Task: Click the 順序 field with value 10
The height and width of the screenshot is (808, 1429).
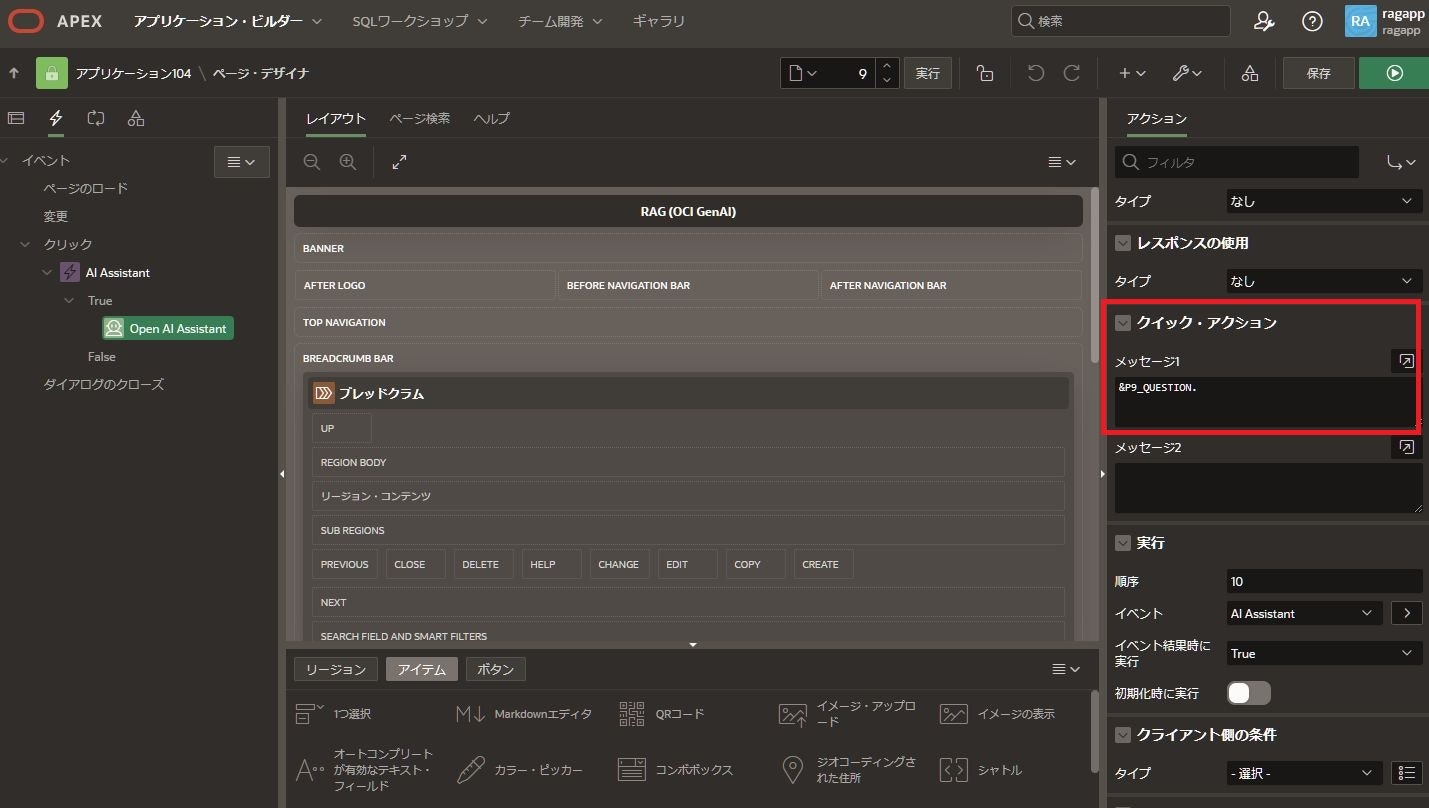Action: 1324,581
